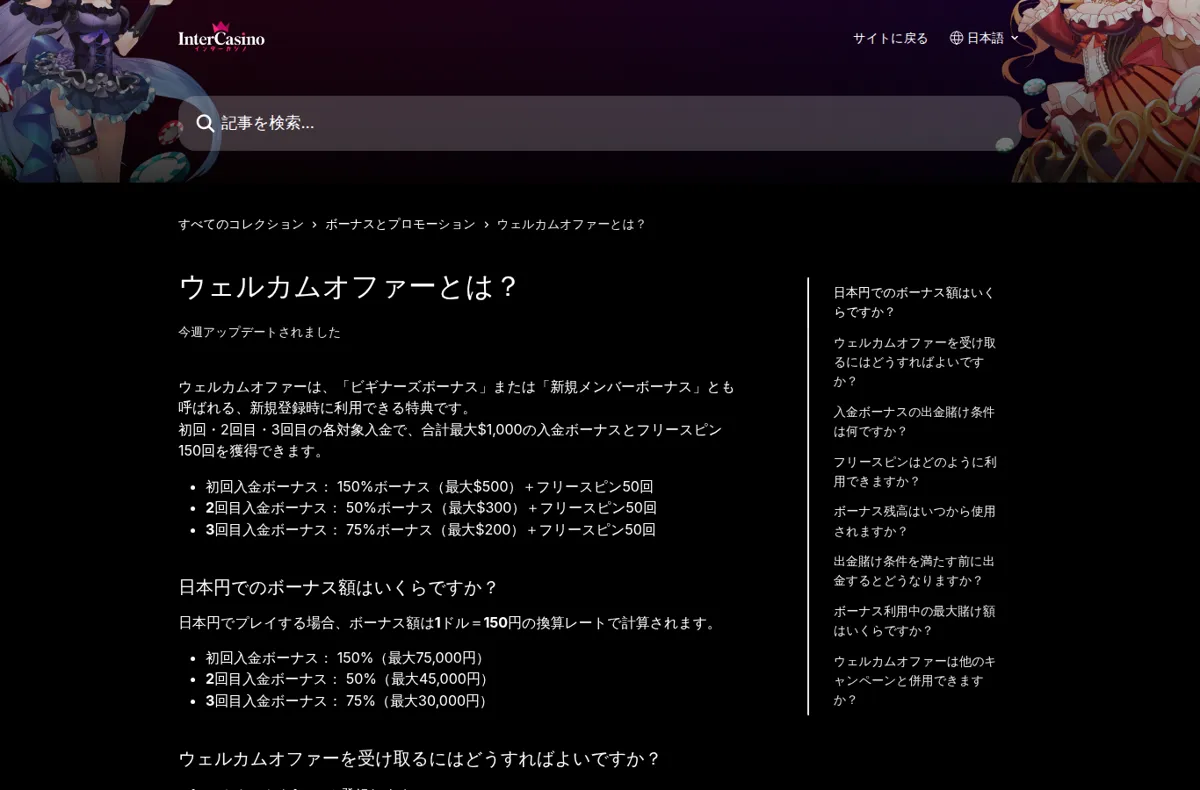Click the 日本円でのボーナス額はいくらですか？ heading

tap(338, 587)
